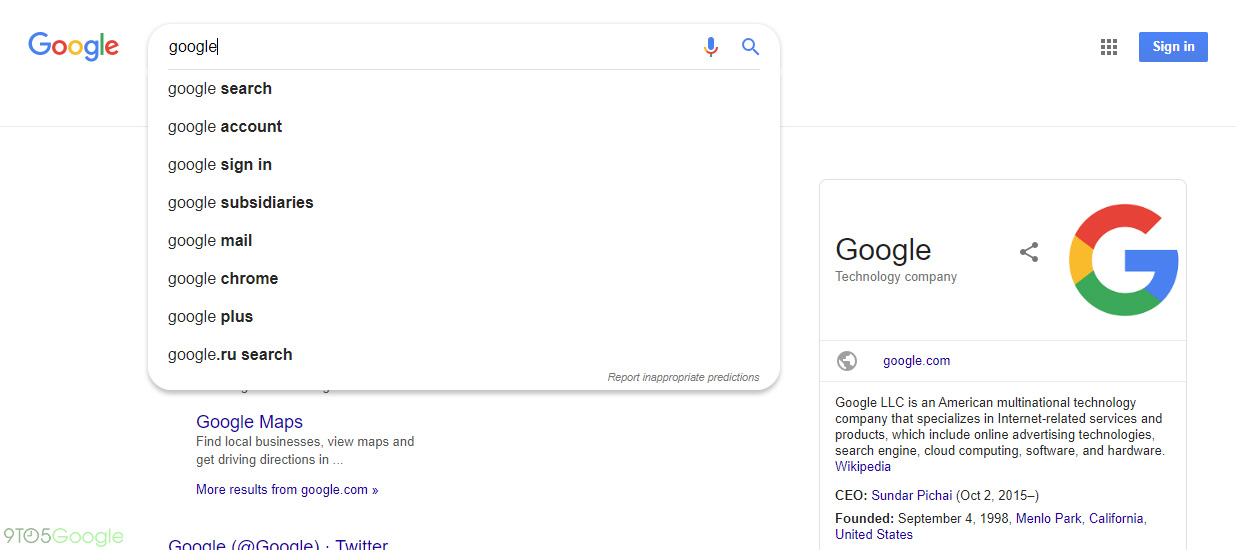Click 'Report inappropriate predictions' link
1236x550 pixels.
(683, 378)
